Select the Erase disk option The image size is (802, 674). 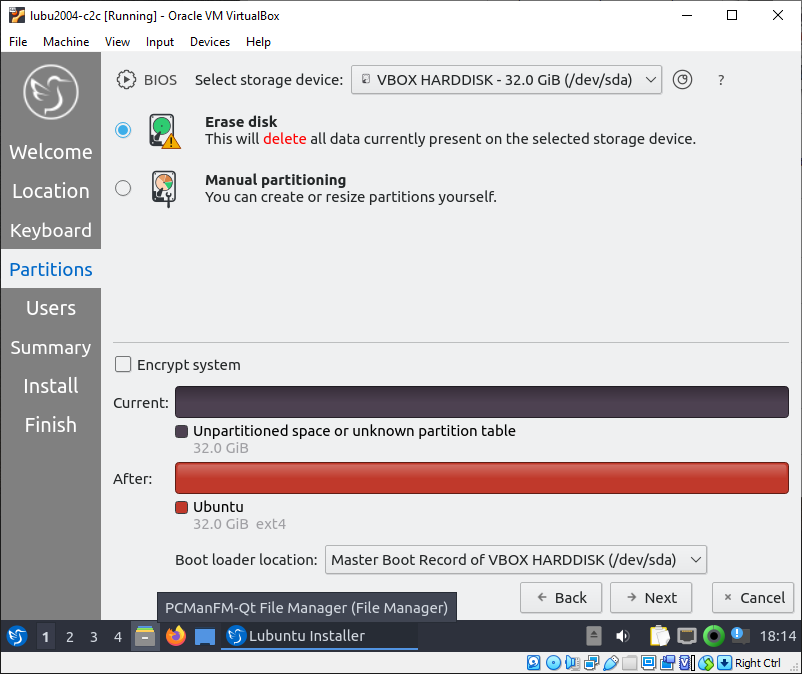[122, 129]
